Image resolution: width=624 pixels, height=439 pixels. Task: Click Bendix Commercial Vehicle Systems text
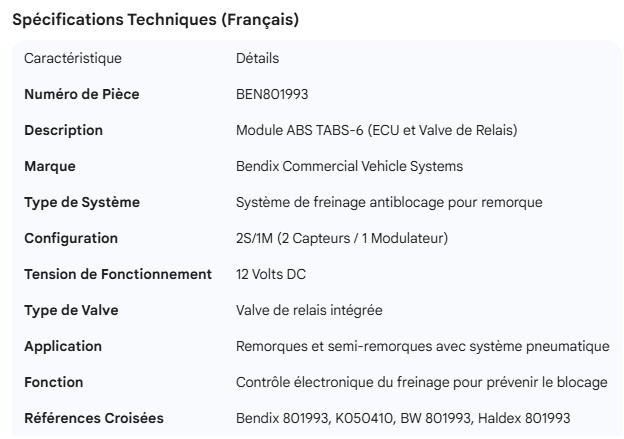(349, 166)
